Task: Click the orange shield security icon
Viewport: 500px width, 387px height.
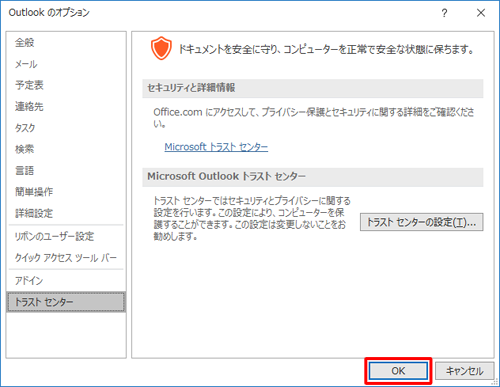Action: (x=161, y=48)
